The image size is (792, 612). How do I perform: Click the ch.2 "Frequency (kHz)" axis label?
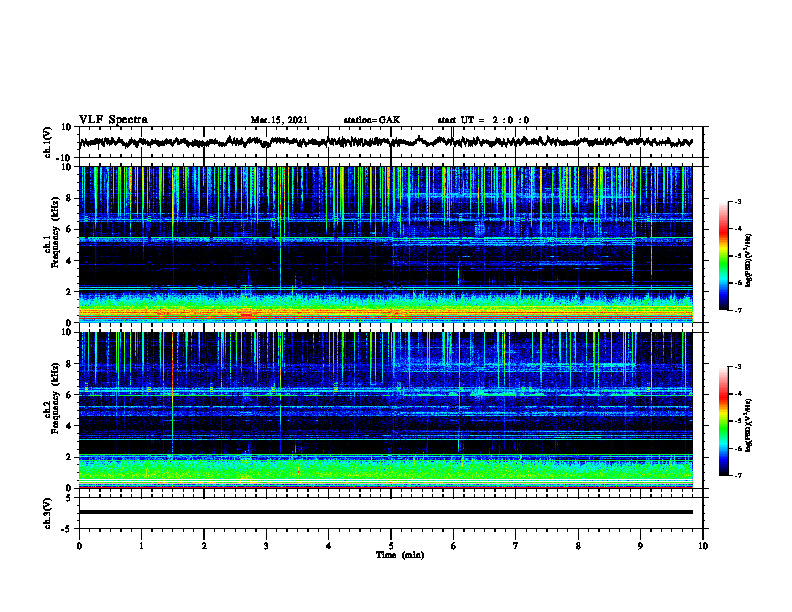pos(55,398)
